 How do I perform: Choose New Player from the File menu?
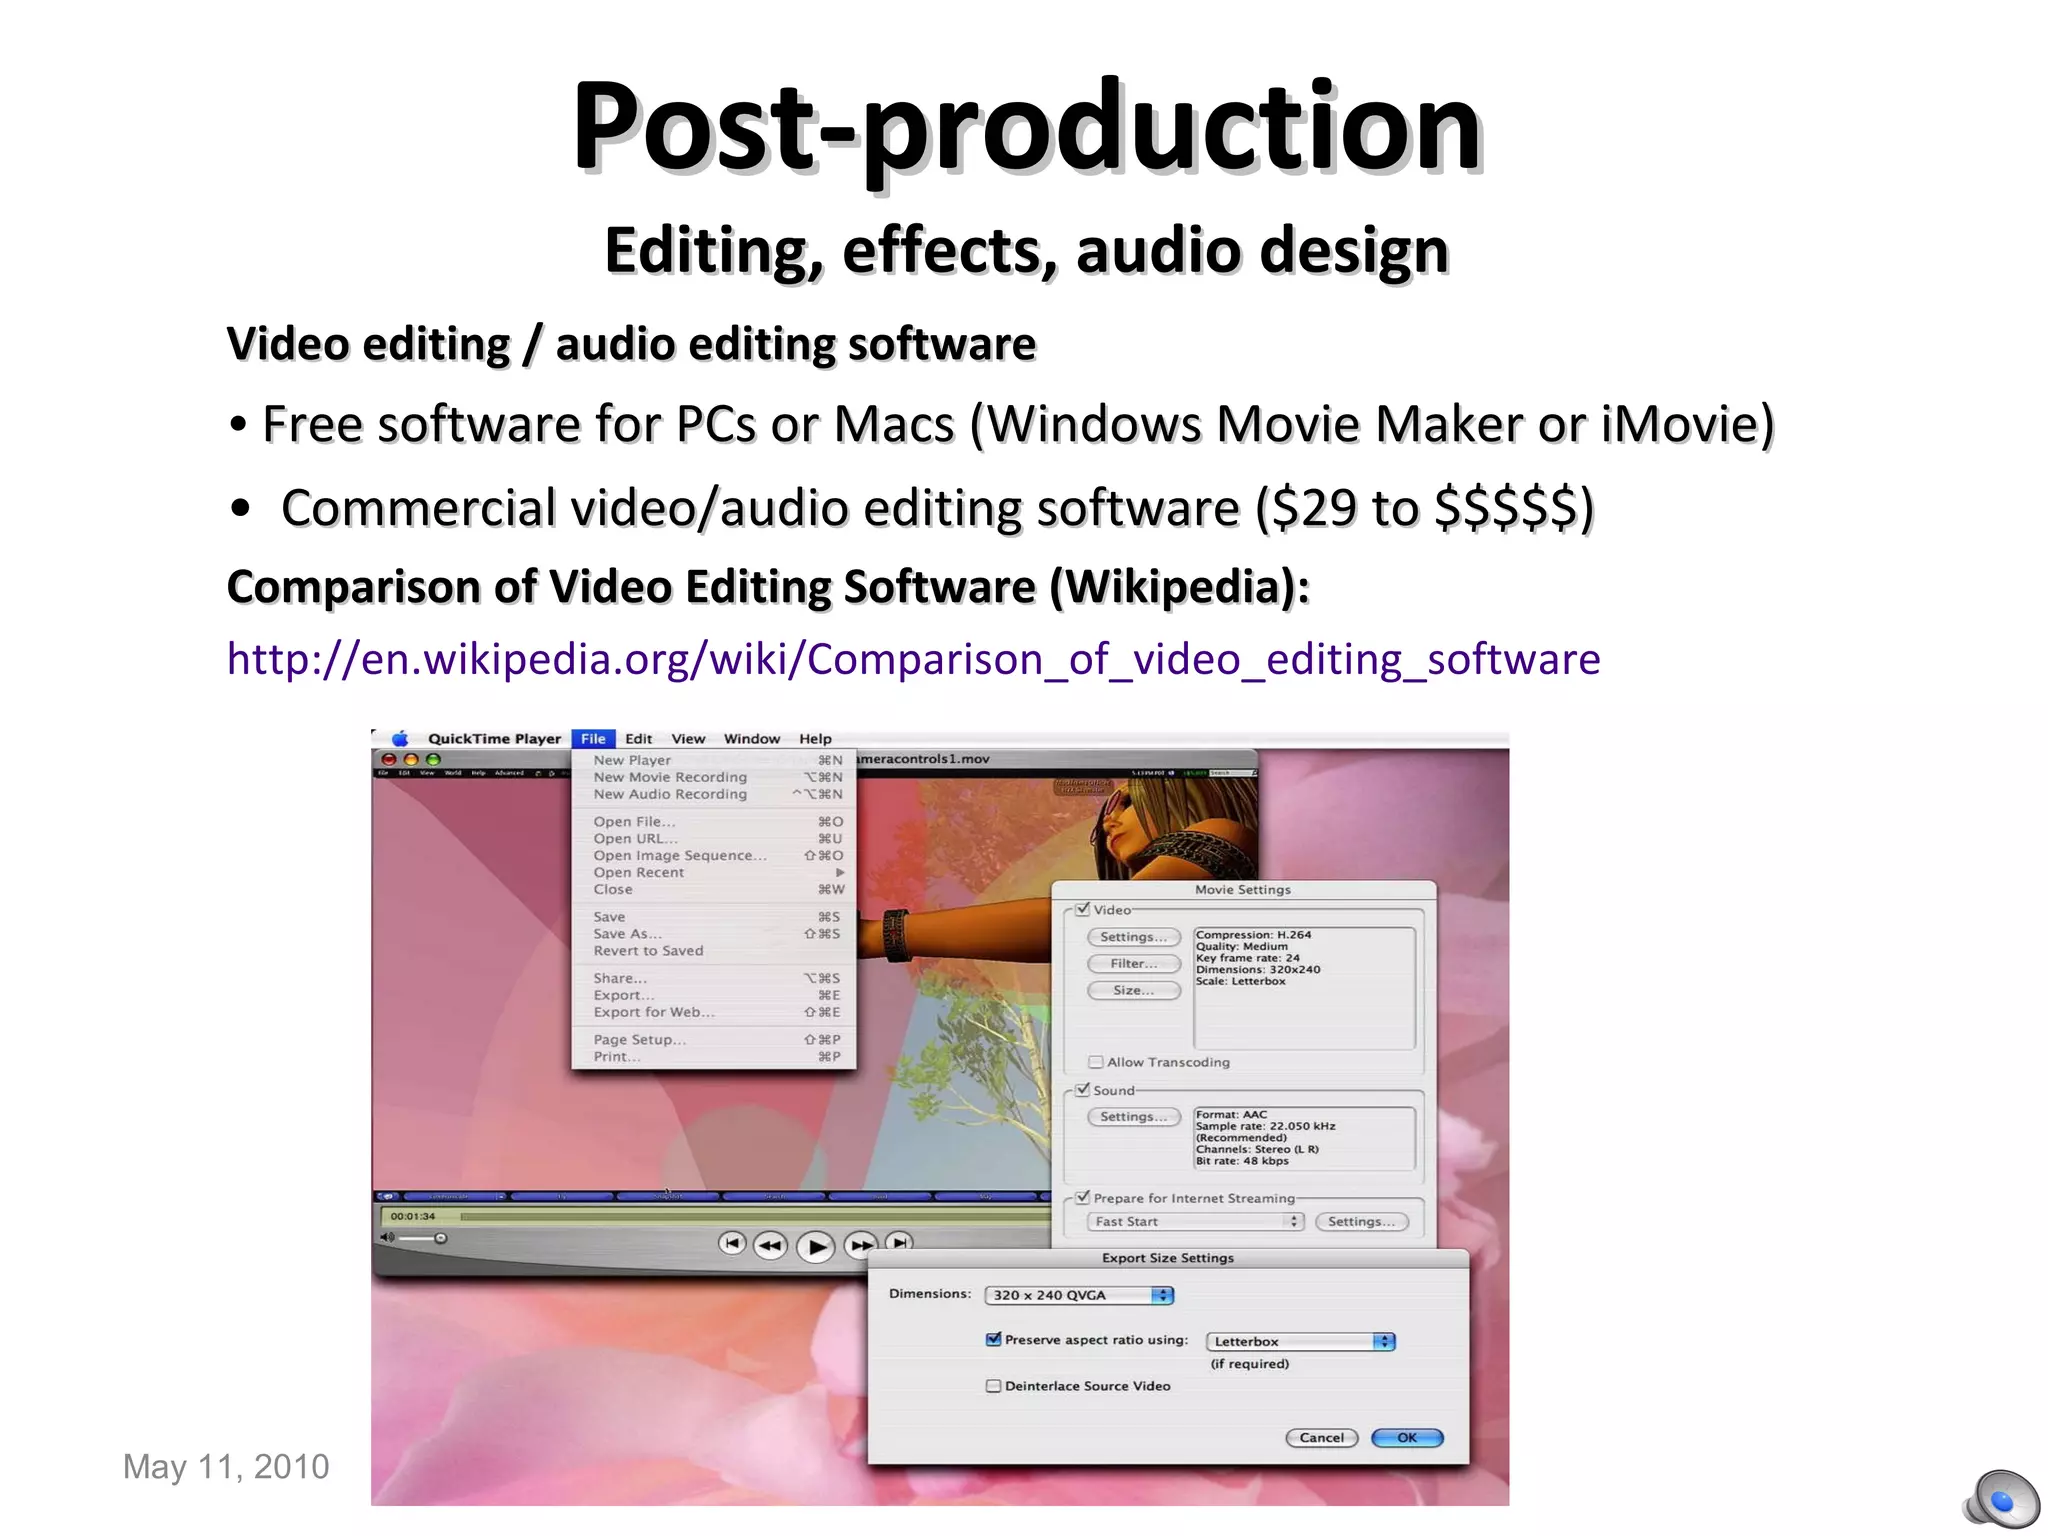(714, 760)
